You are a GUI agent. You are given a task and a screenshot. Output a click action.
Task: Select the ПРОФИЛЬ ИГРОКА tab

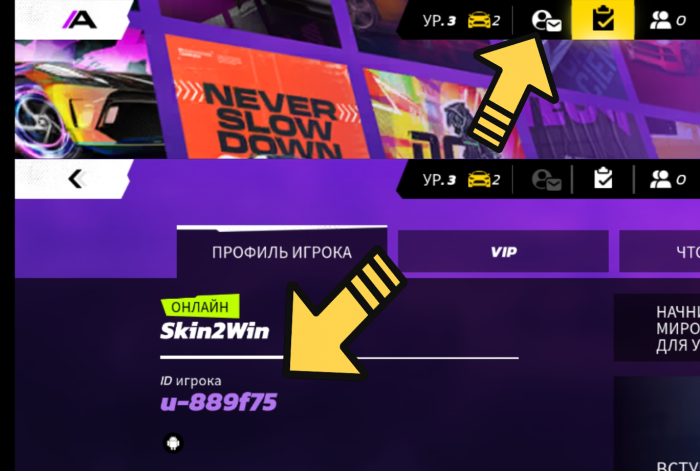pos(282,252)
